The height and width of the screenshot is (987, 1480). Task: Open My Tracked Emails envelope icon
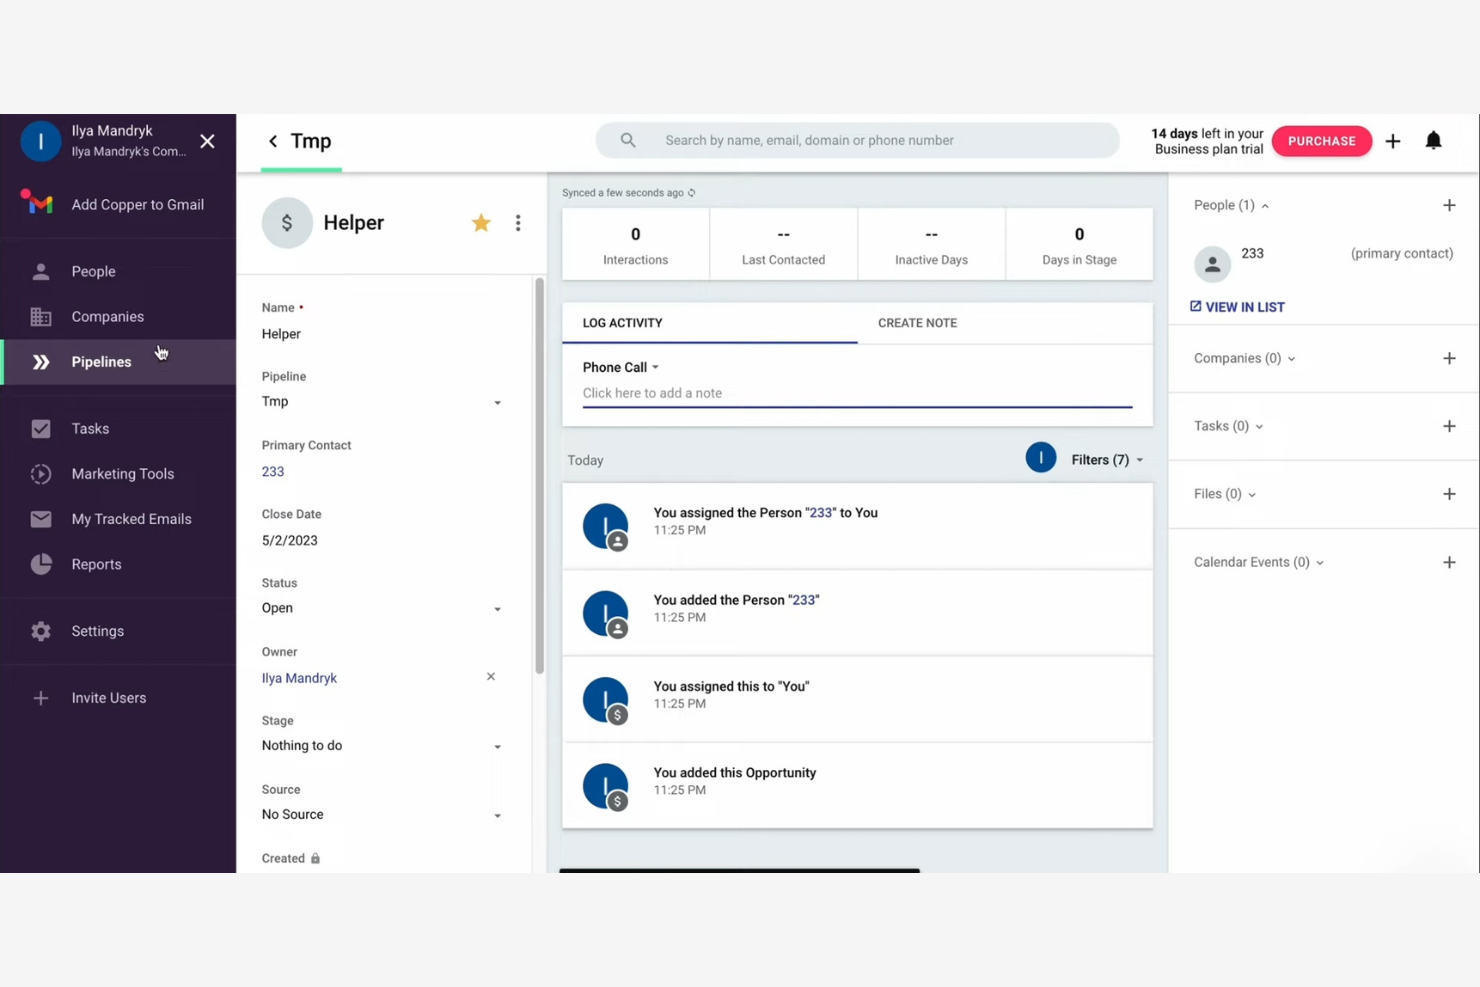pos(41,519)
